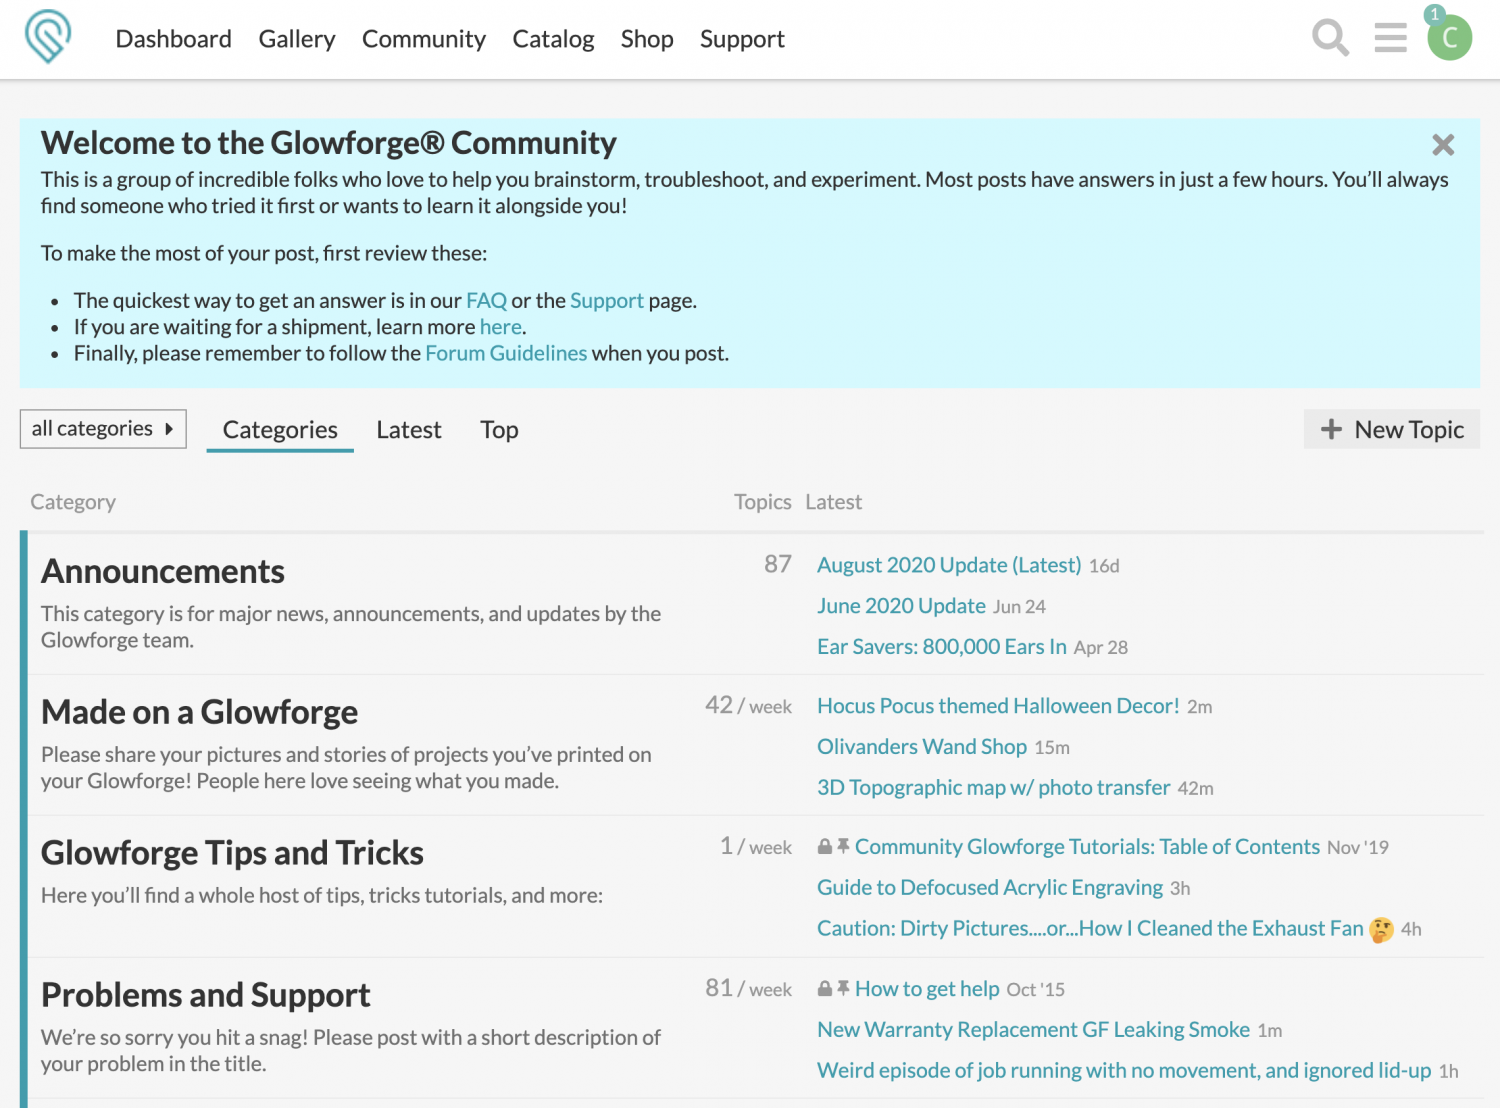
Task: Open 3D Topographic map w/ photo transfer
Action: click(x=993, y=788)
